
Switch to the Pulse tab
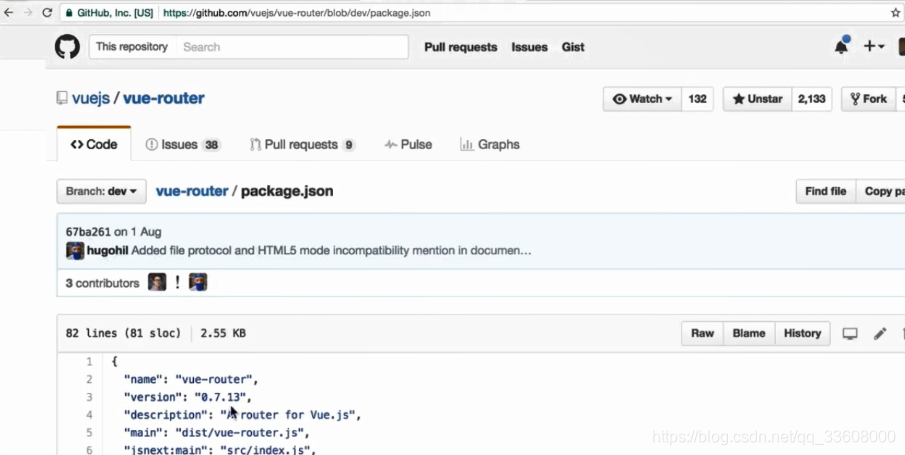pos(408,144)
